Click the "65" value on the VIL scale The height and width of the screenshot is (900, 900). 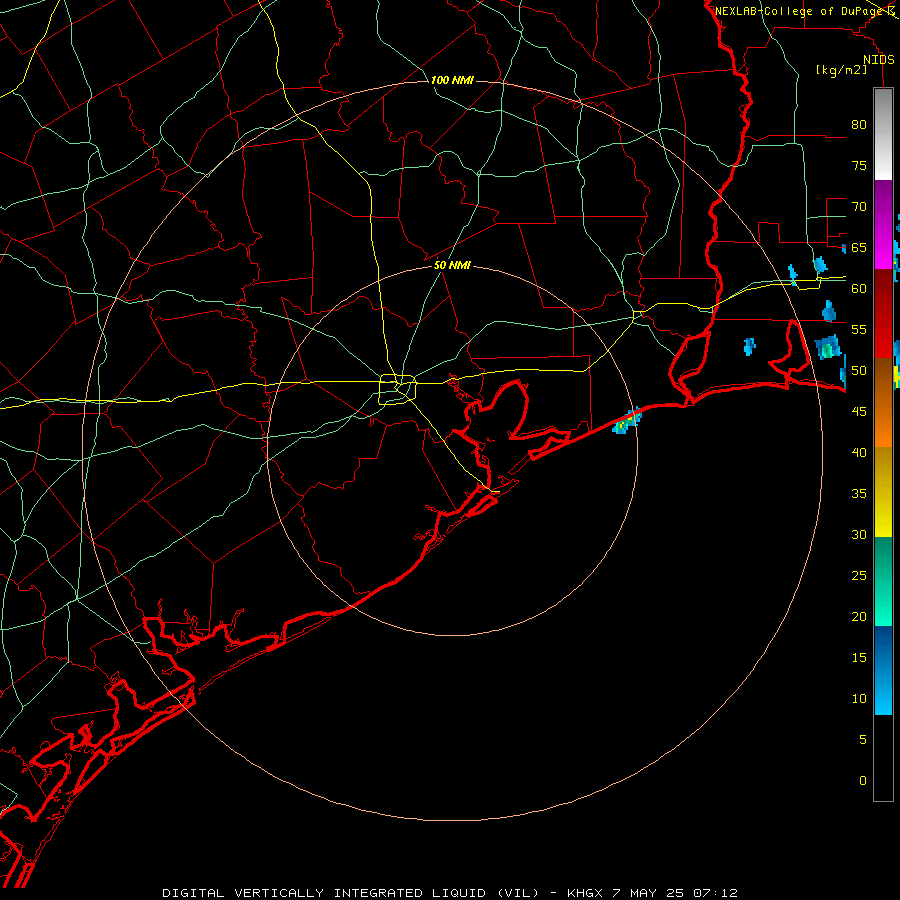(x=859, y=248)
